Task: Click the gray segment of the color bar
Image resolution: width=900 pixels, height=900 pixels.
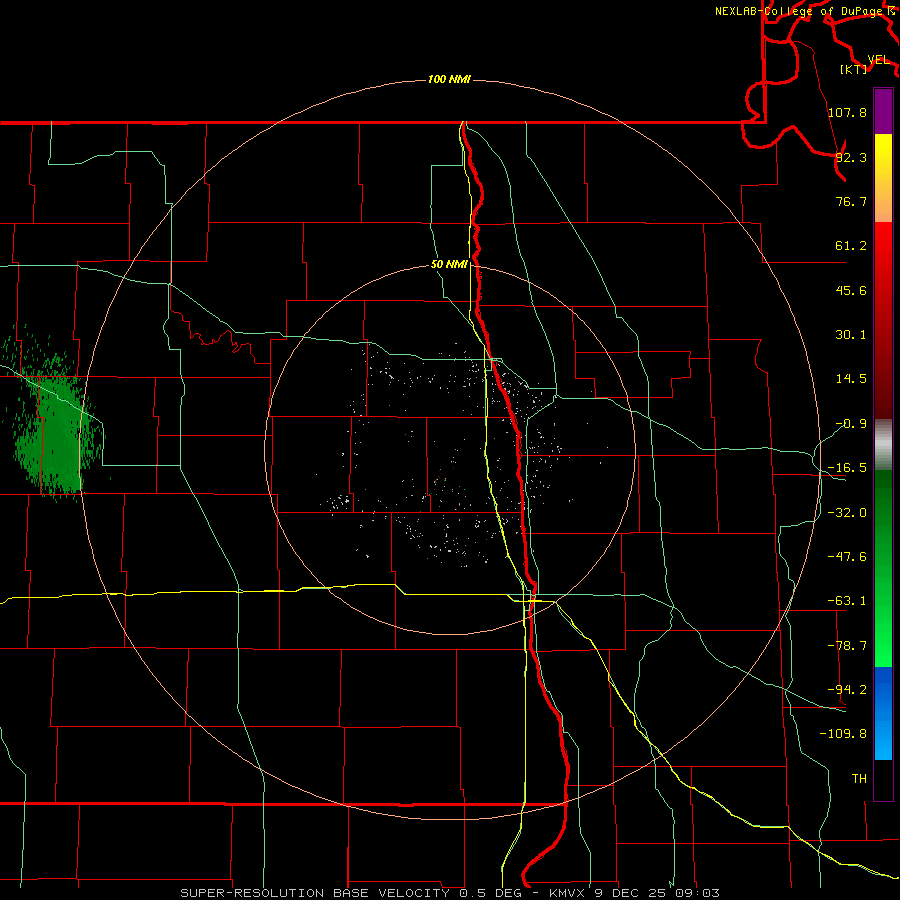Action: coord(883,445)
